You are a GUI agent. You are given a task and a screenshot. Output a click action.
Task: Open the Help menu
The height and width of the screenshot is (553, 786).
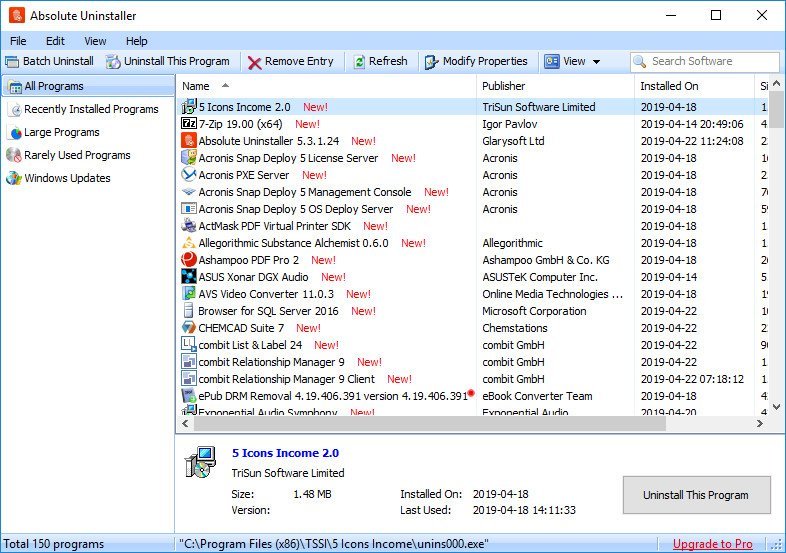(x=136, y=41)
